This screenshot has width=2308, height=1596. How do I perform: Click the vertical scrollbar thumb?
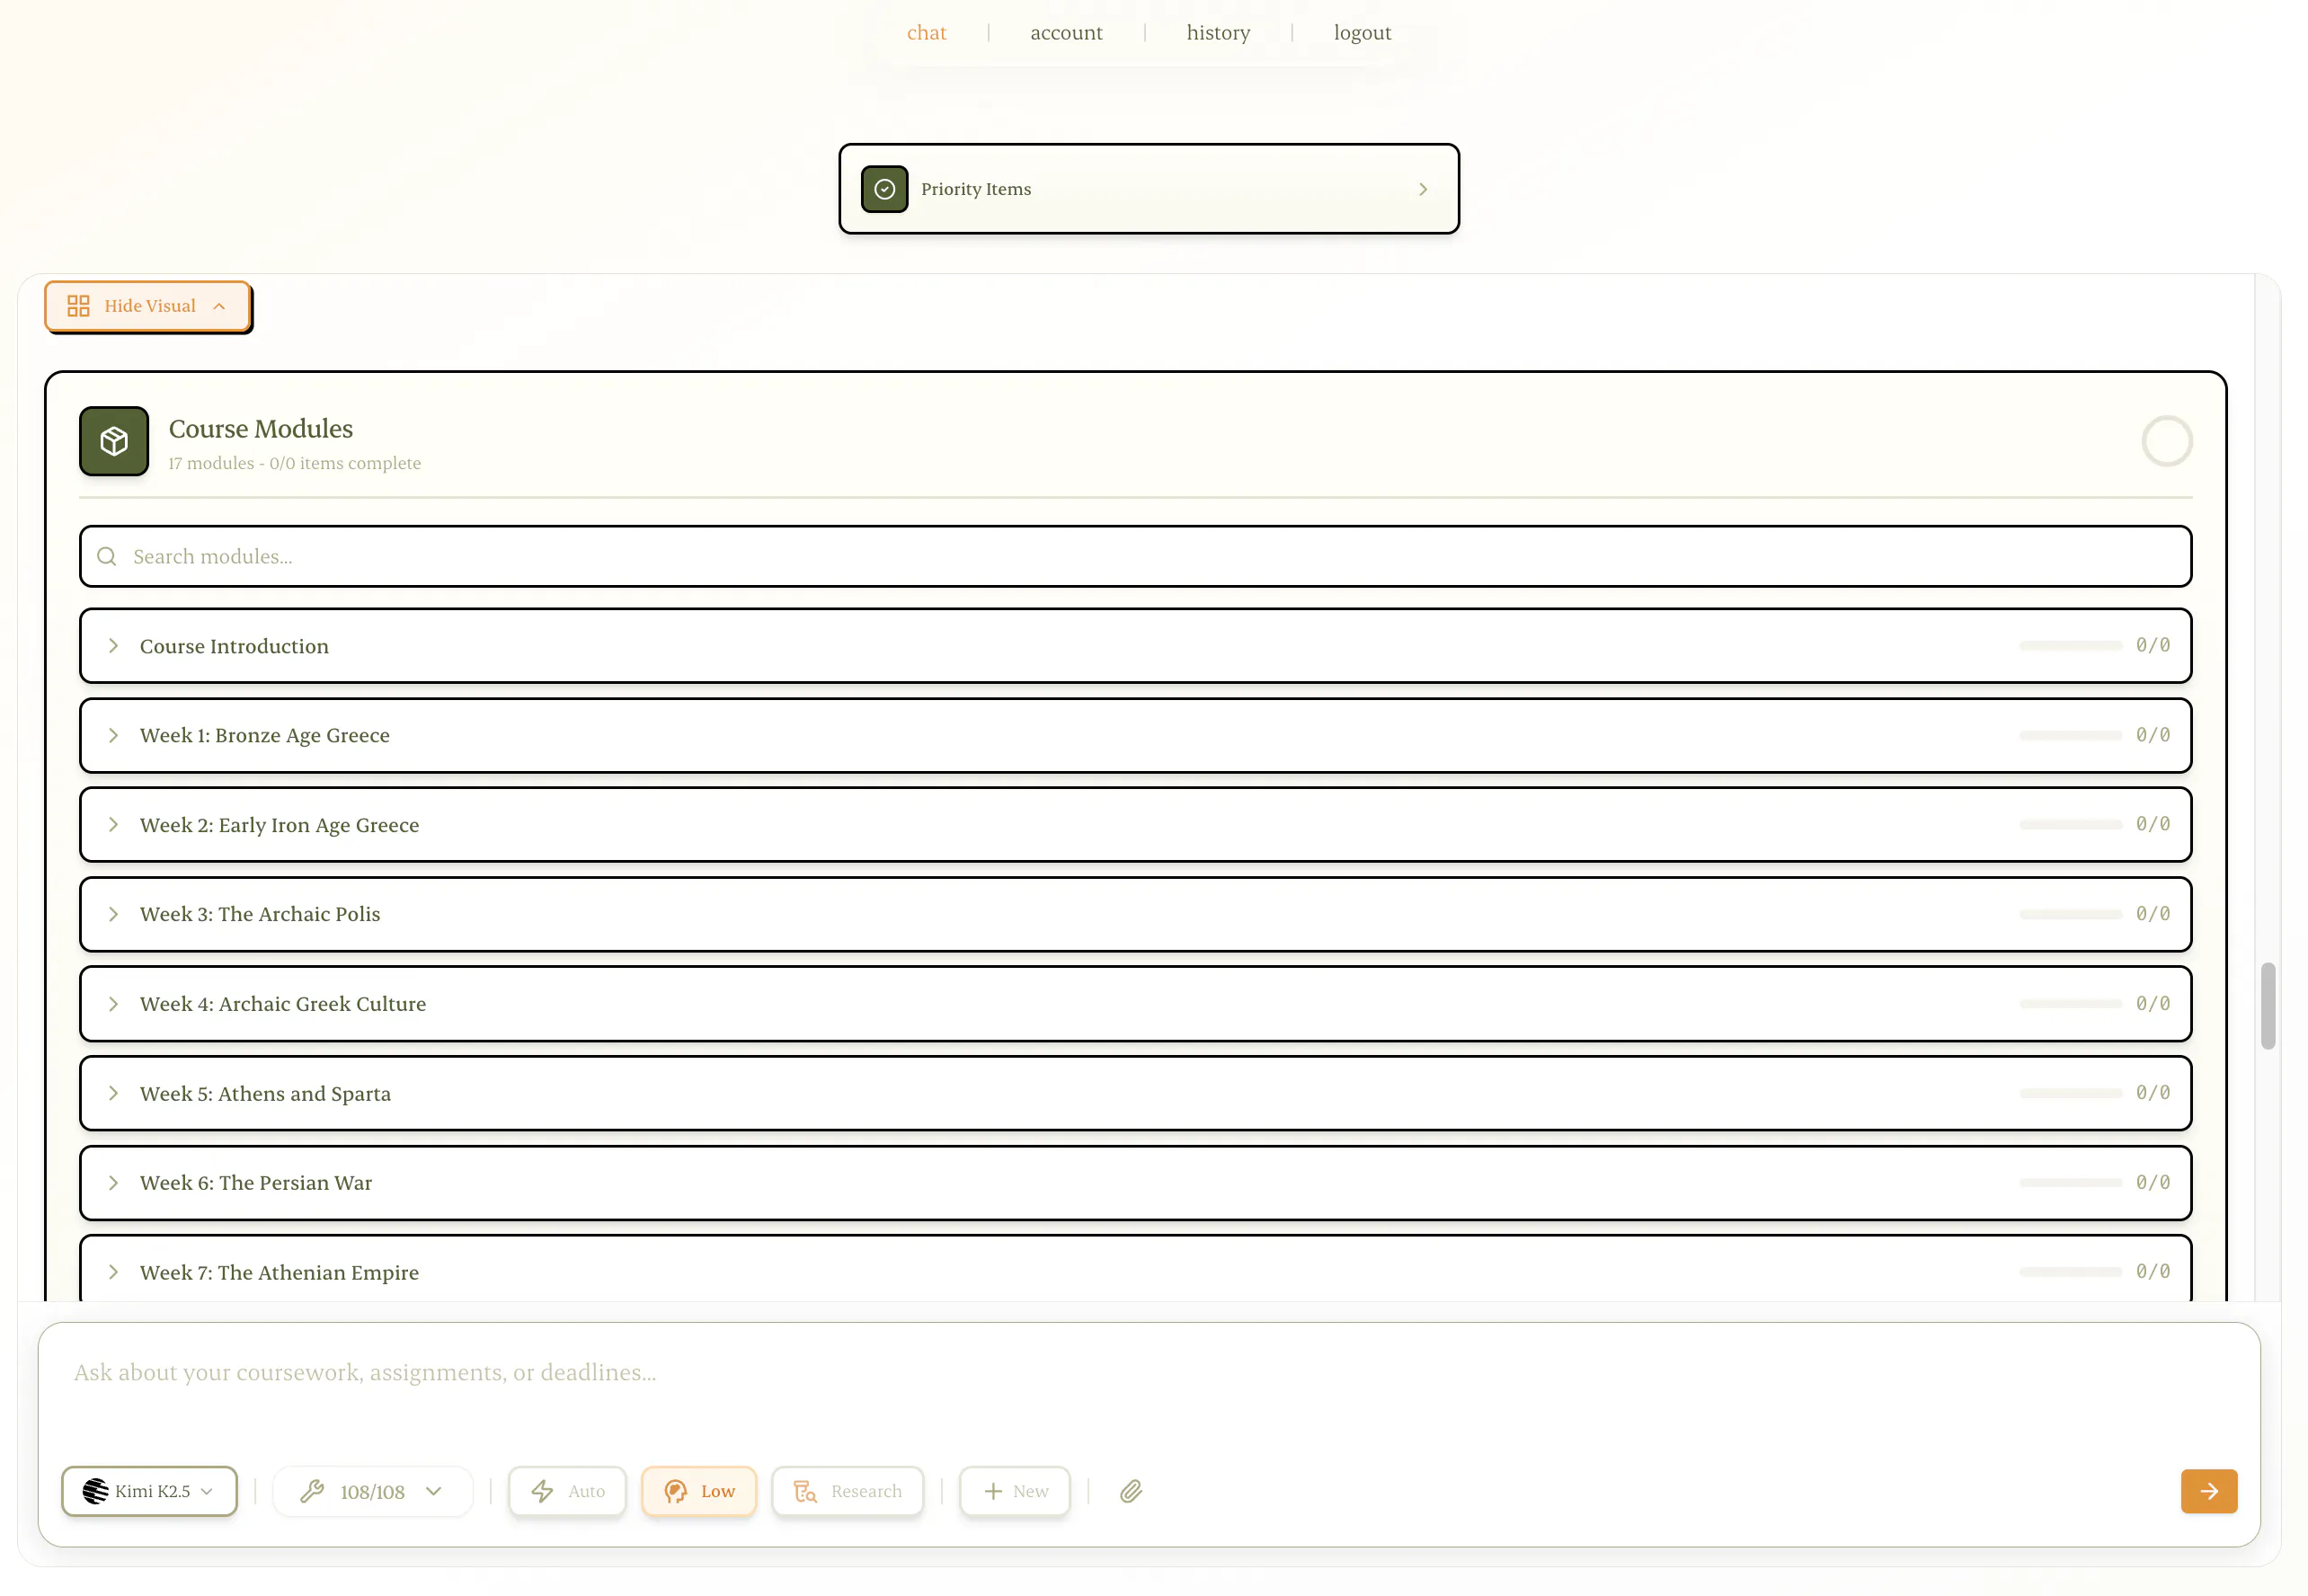[2268, 1006]
